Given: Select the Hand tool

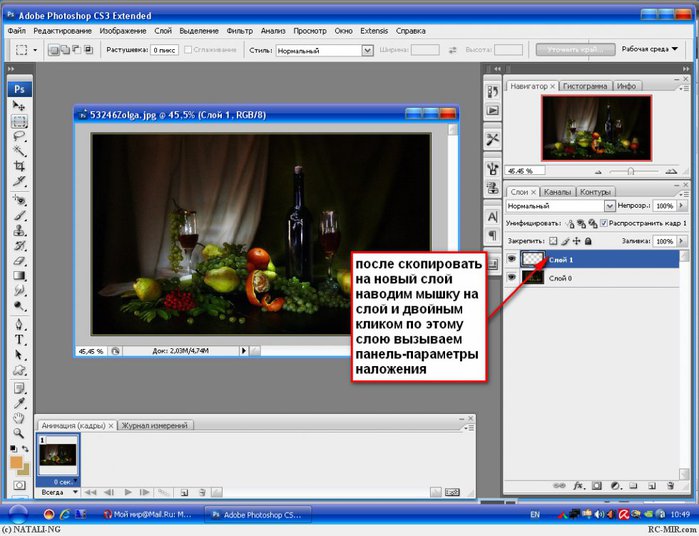Looking at the screenshot, I should (19, 418).
